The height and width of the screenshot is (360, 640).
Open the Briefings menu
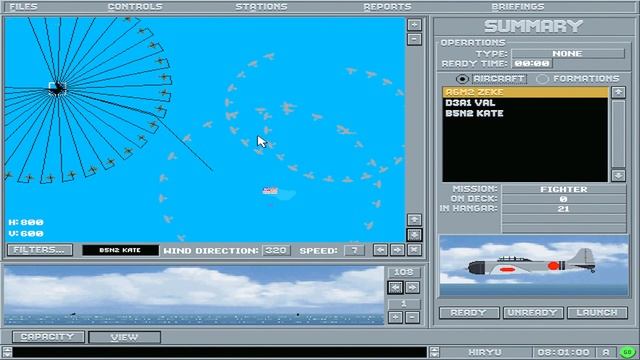pos(518,7)
